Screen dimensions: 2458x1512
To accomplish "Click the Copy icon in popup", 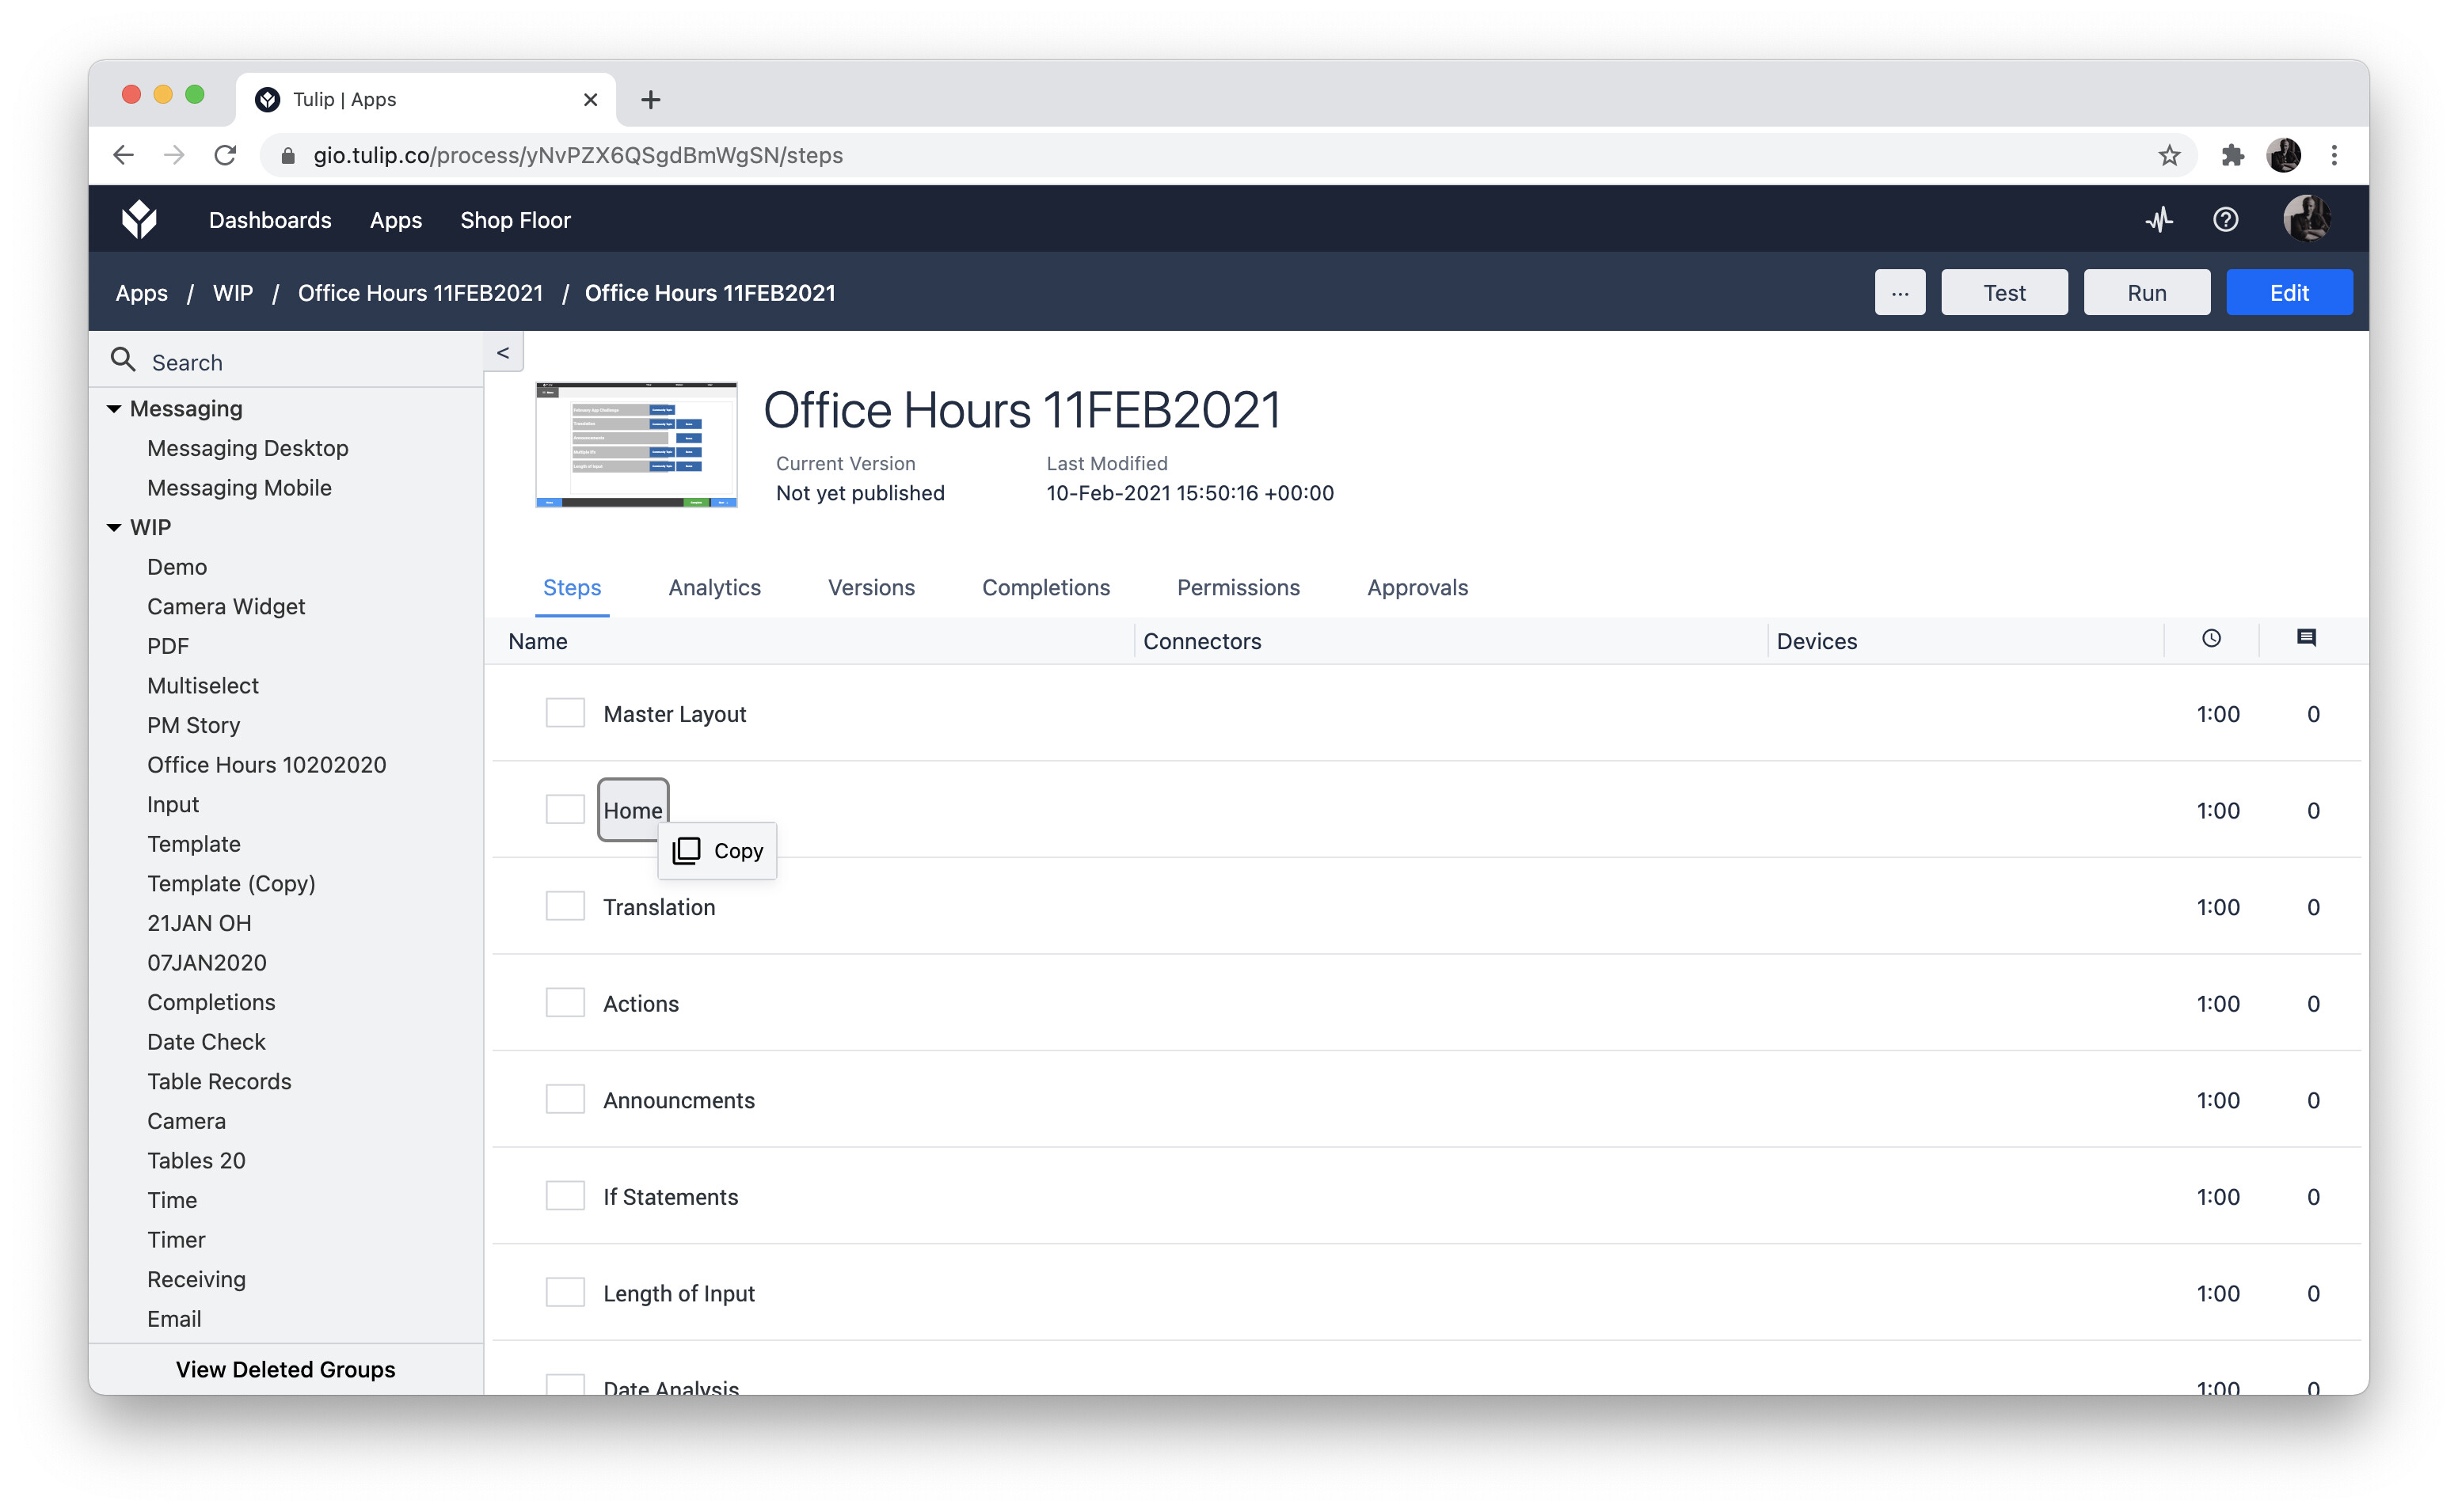I will (x=687, y=851).
